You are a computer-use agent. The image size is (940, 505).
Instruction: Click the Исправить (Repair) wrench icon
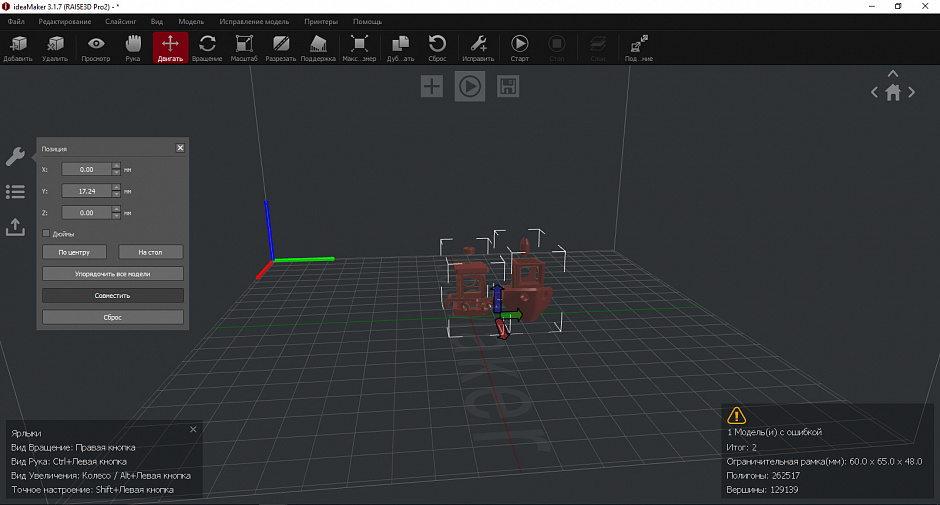coord(478,47)
